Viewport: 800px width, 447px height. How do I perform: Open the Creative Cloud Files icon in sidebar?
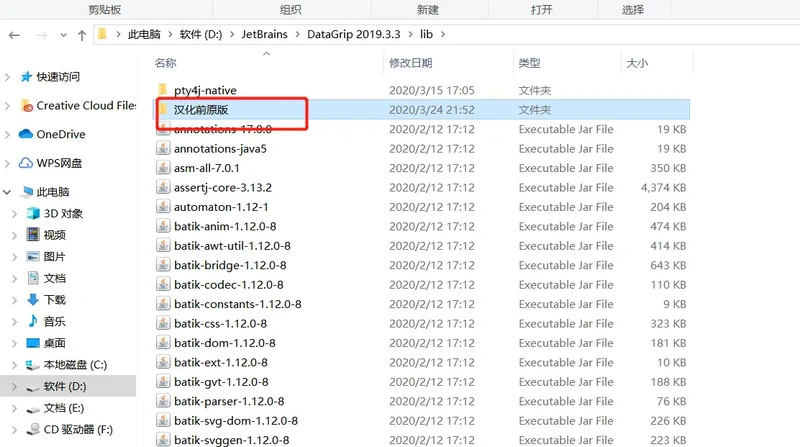tap(27, 106)
